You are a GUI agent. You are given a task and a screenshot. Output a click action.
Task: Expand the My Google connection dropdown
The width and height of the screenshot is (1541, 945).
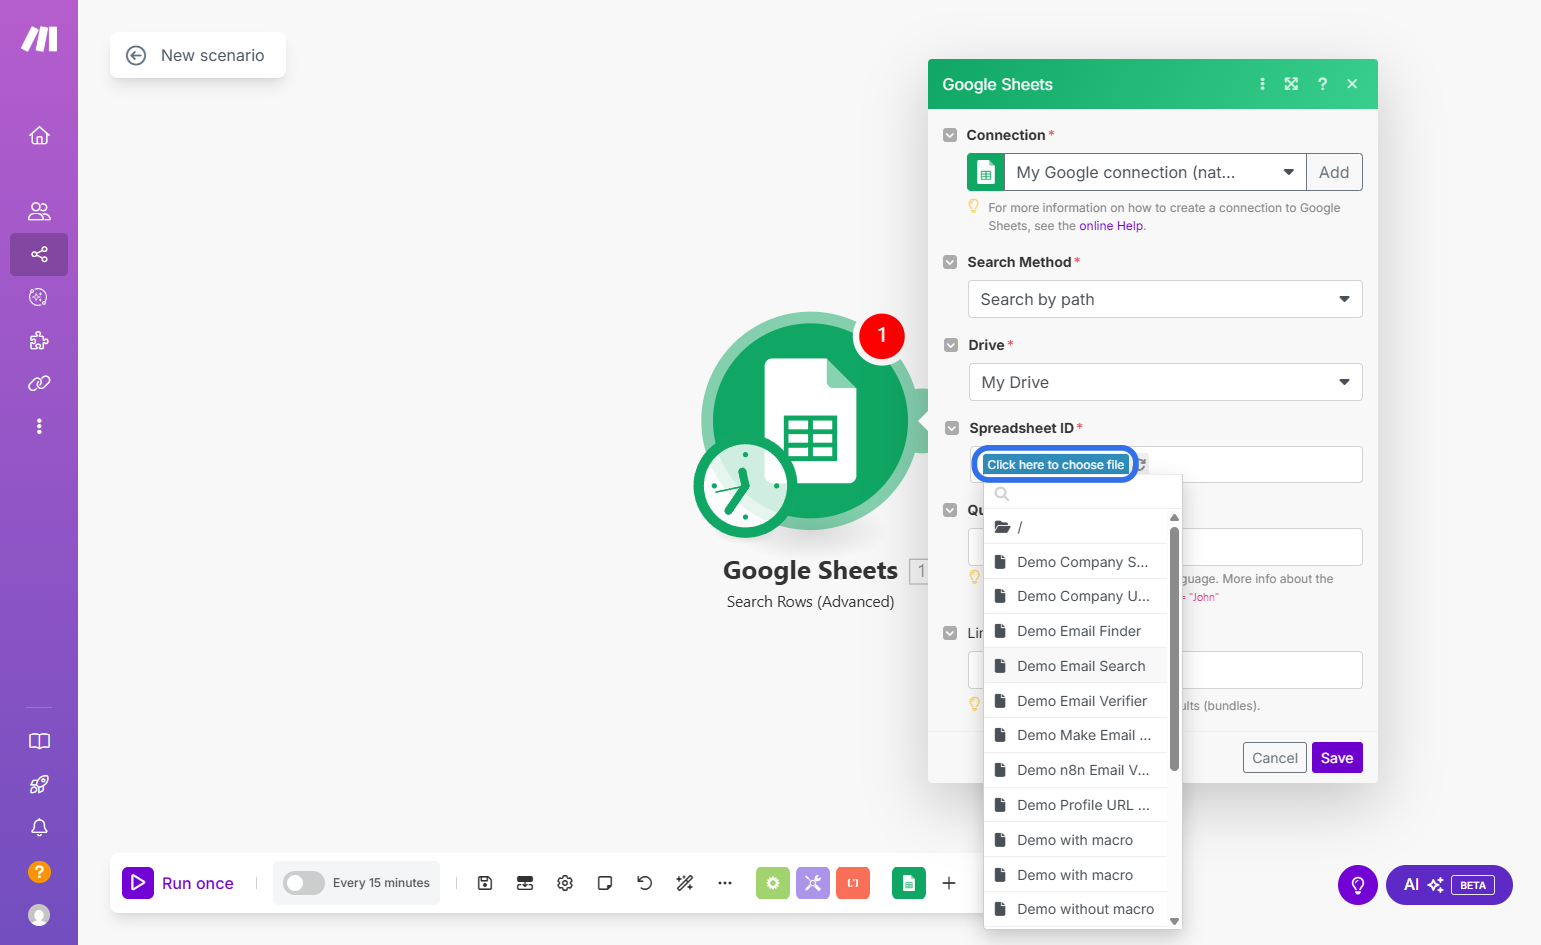1154,172
